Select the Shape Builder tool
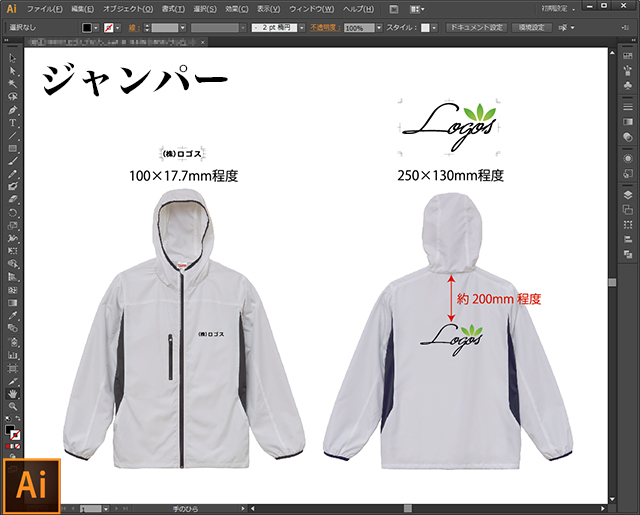Viewport: 640px width, 515px height. (x=13, y=264)
